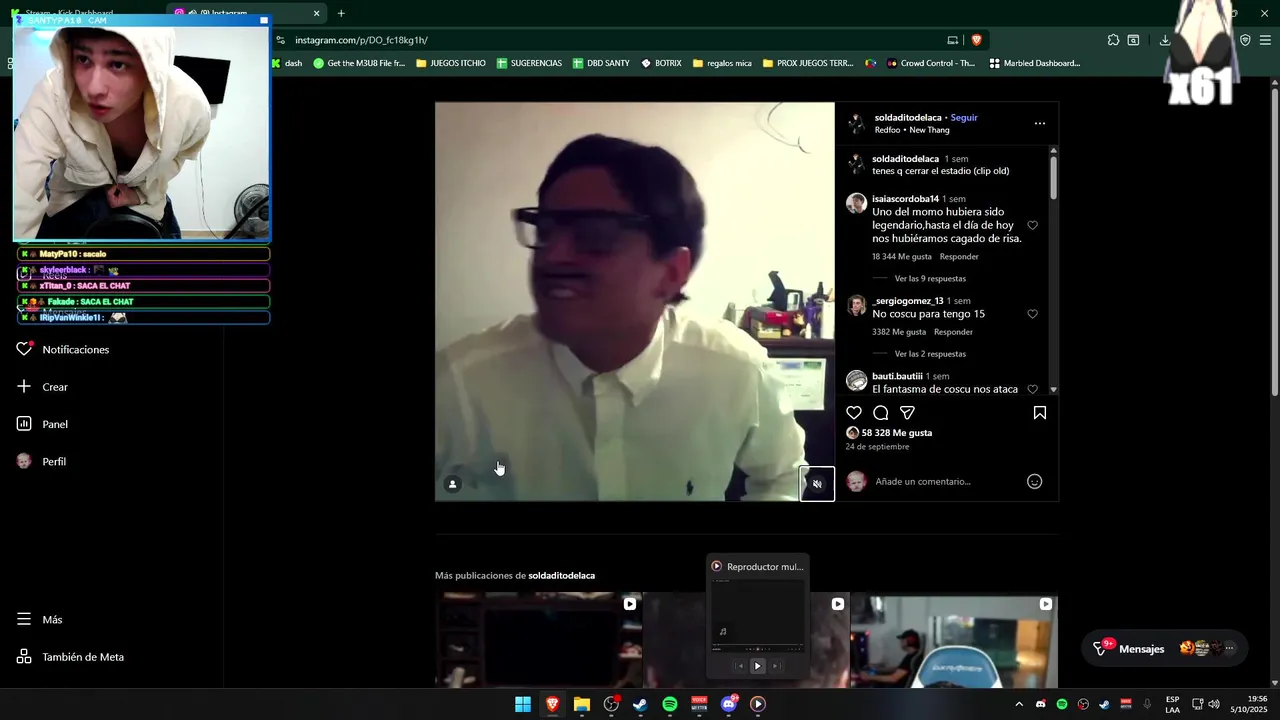Save the post with the bookmark icon

tap(1040, 413)
